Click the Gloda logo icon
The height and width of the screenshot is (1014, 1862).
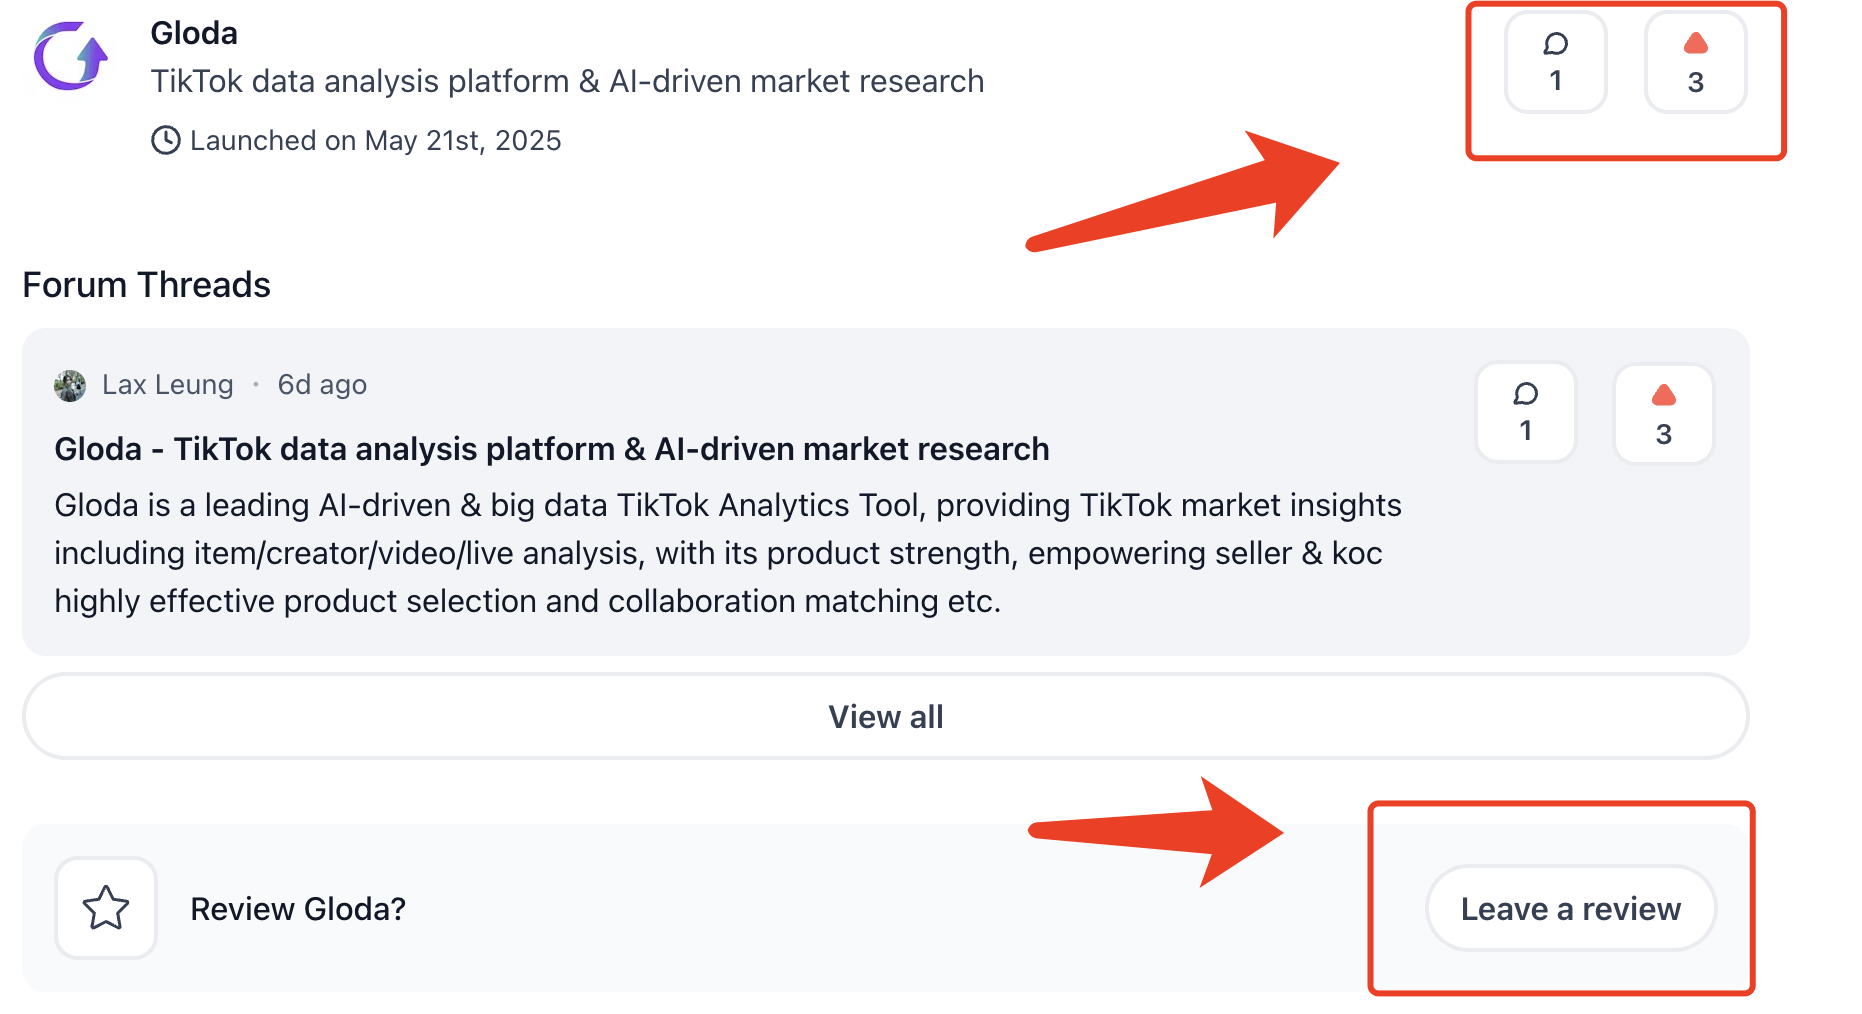coord(71,57)
